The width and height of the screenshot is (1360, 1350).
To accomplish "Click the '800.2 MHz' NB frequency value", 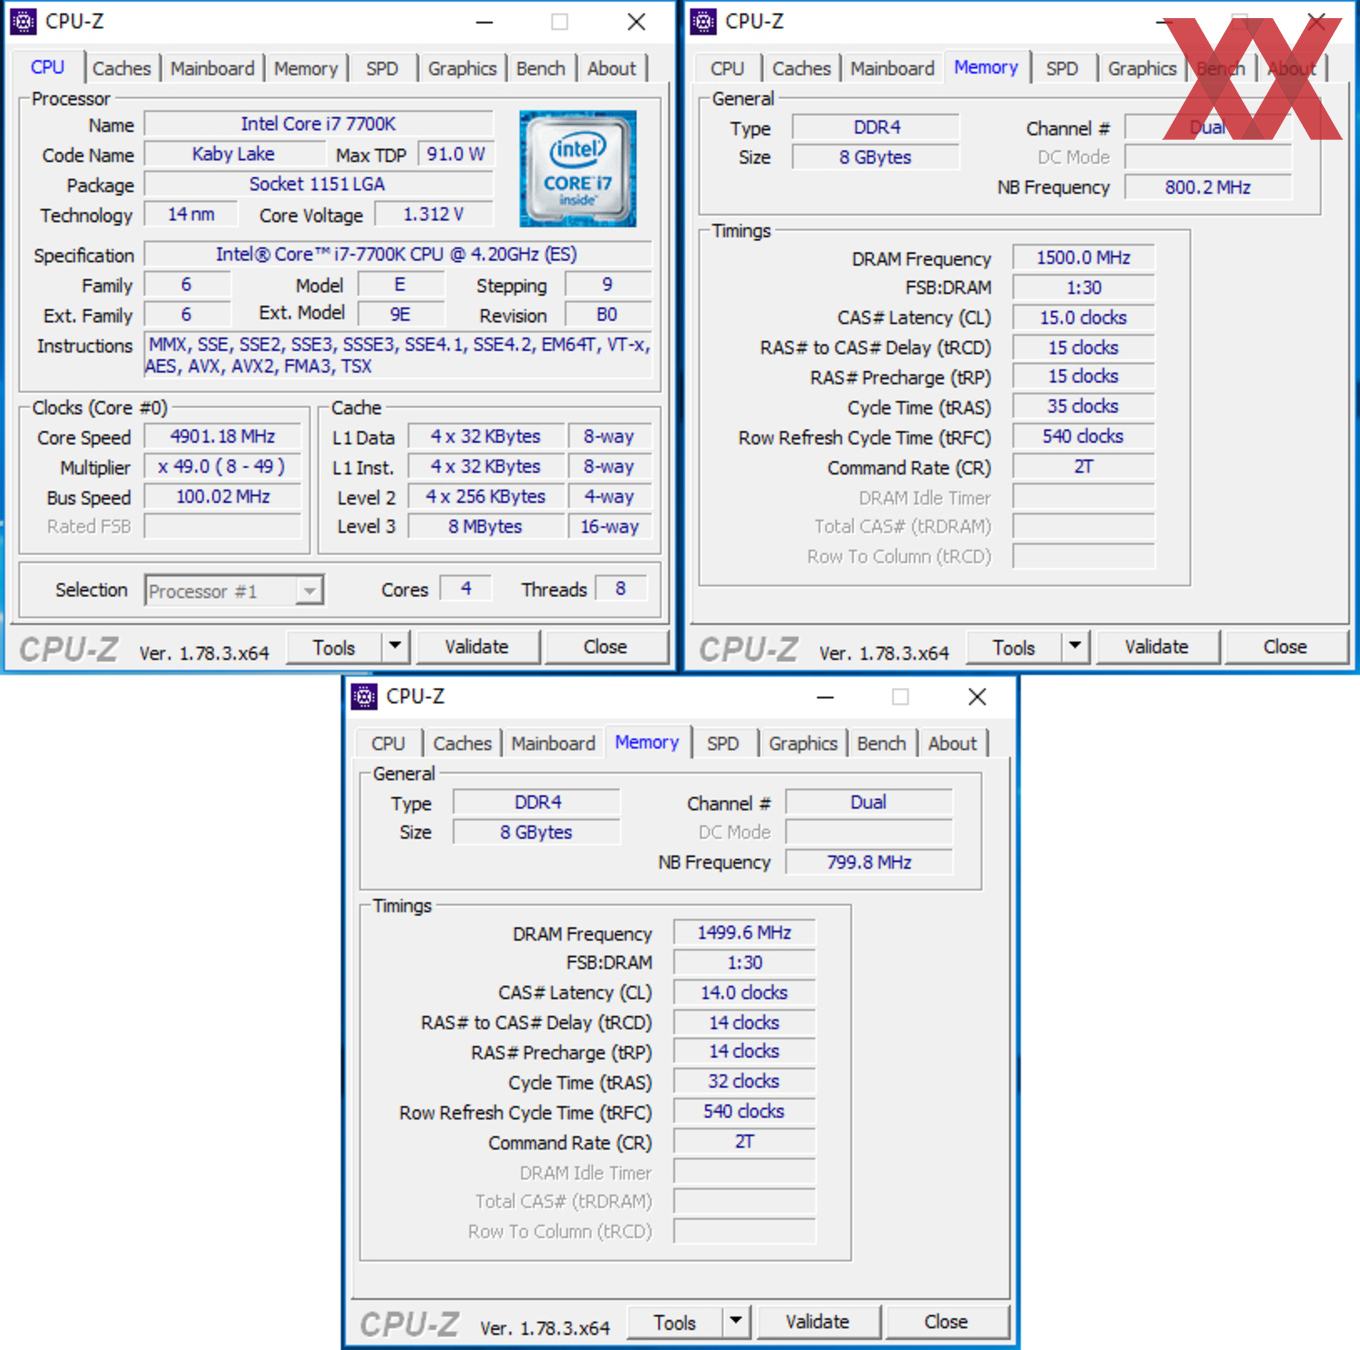I will 1208,187.
